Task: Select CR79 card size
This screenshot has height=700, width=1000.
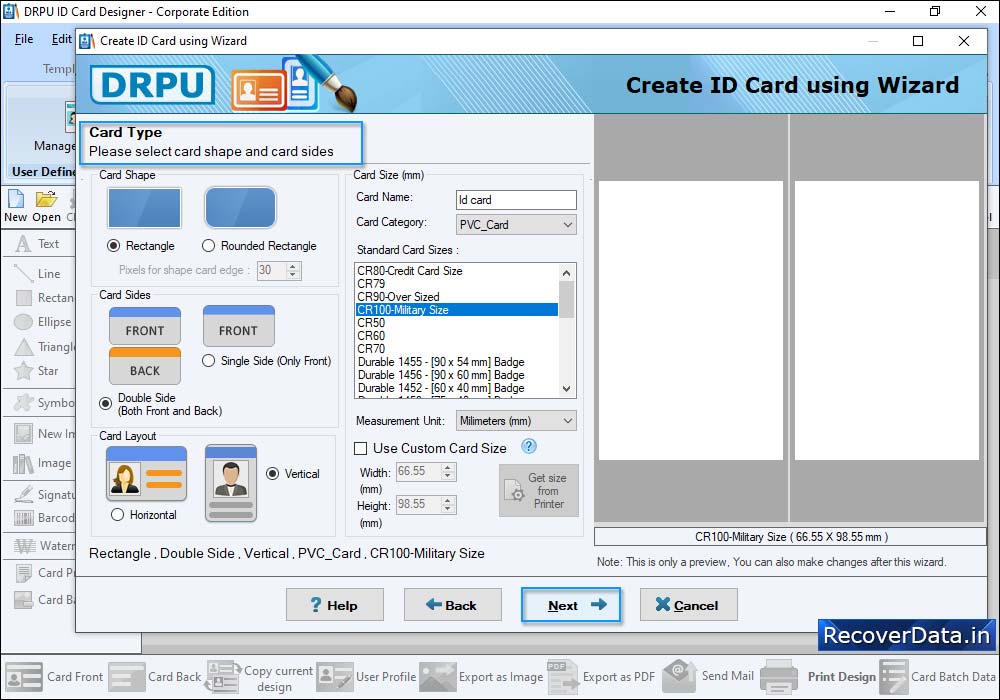Action: [x=457, y=284]
